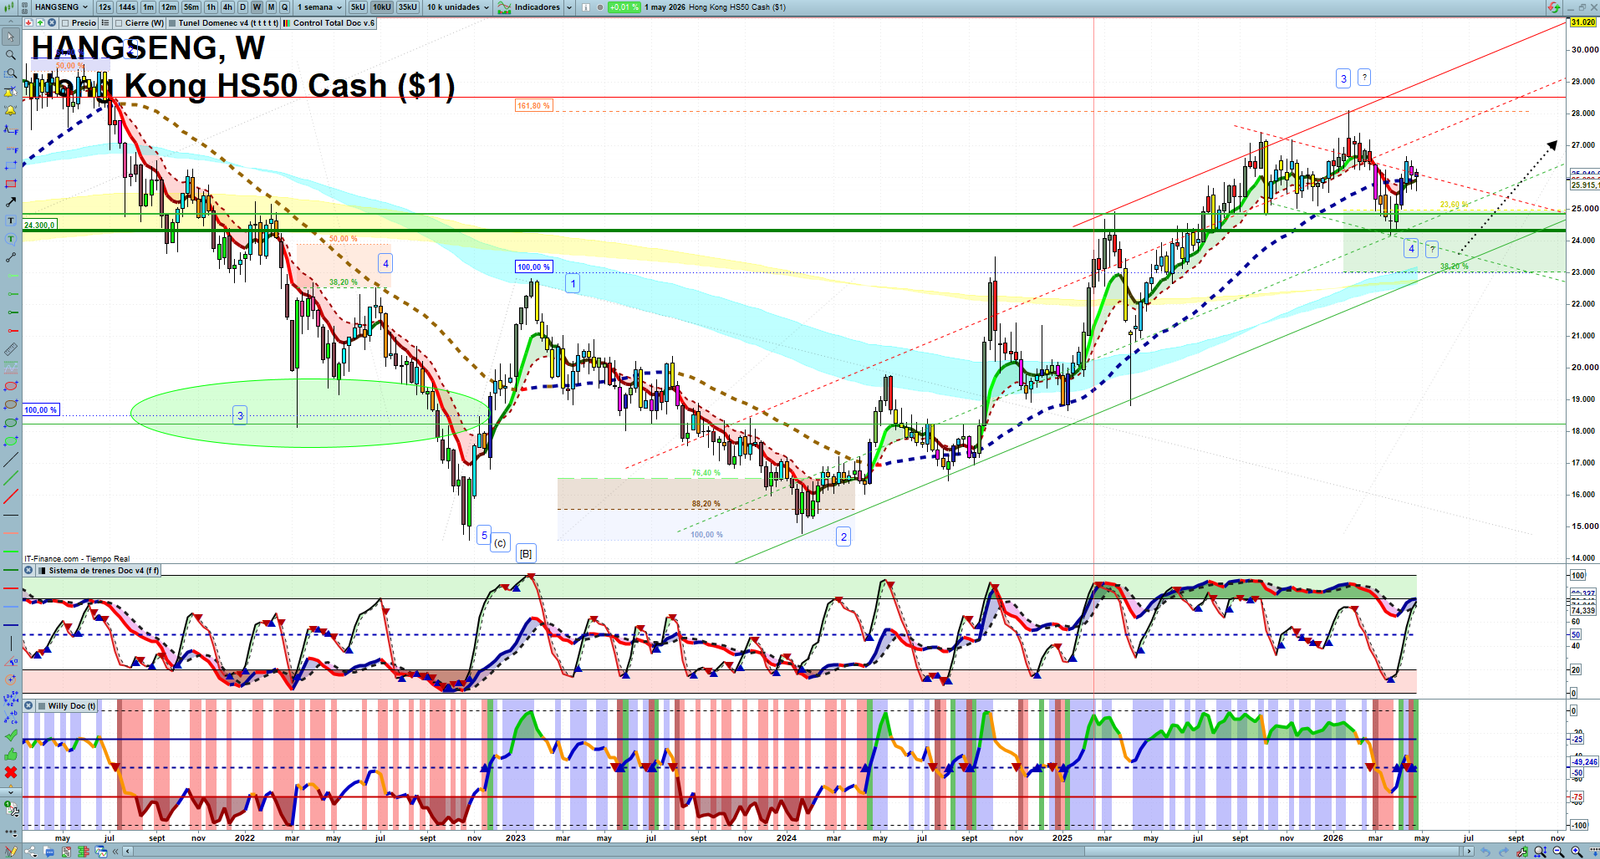
Task: Click the Control Total Doc color swatch
Action: (287, 22)
